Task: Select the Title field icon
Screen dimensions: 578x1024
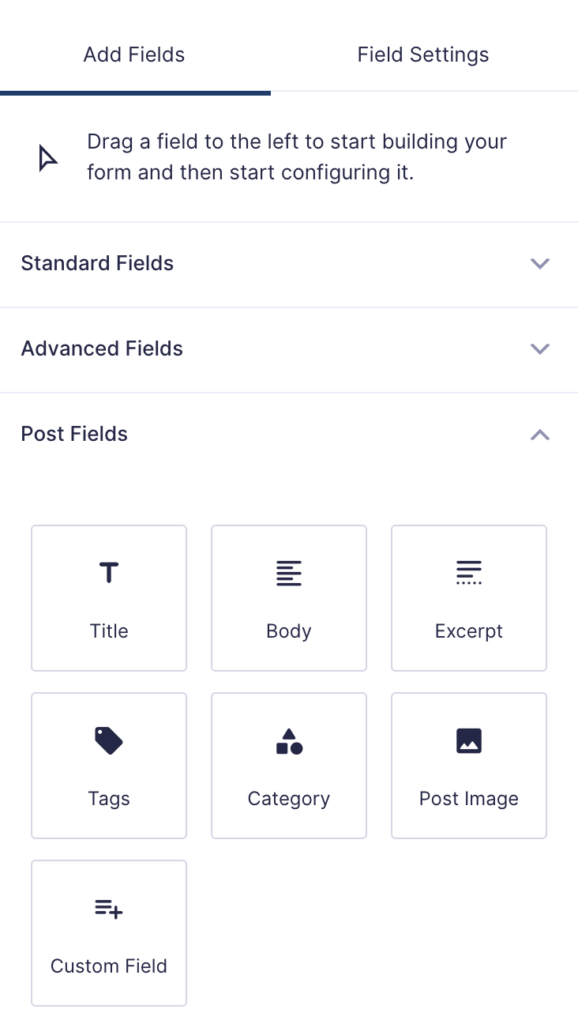Action: (x=108, y=572)
